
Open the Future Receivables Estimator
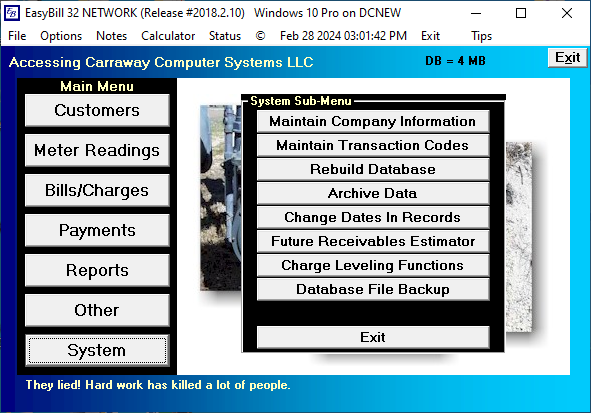point(373,241)
